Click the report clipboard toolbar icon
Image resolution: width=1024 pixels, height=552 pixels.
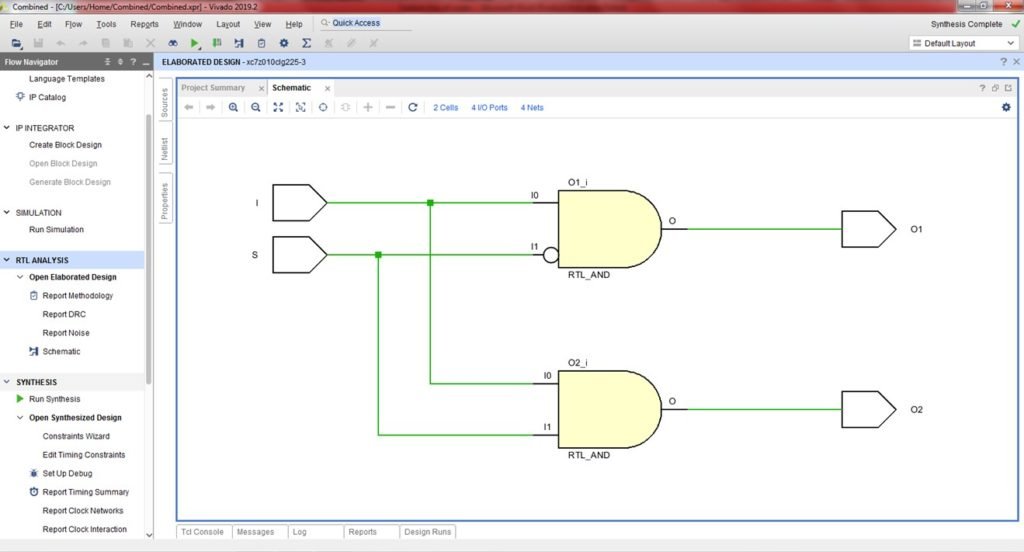(x=261, y=43)
